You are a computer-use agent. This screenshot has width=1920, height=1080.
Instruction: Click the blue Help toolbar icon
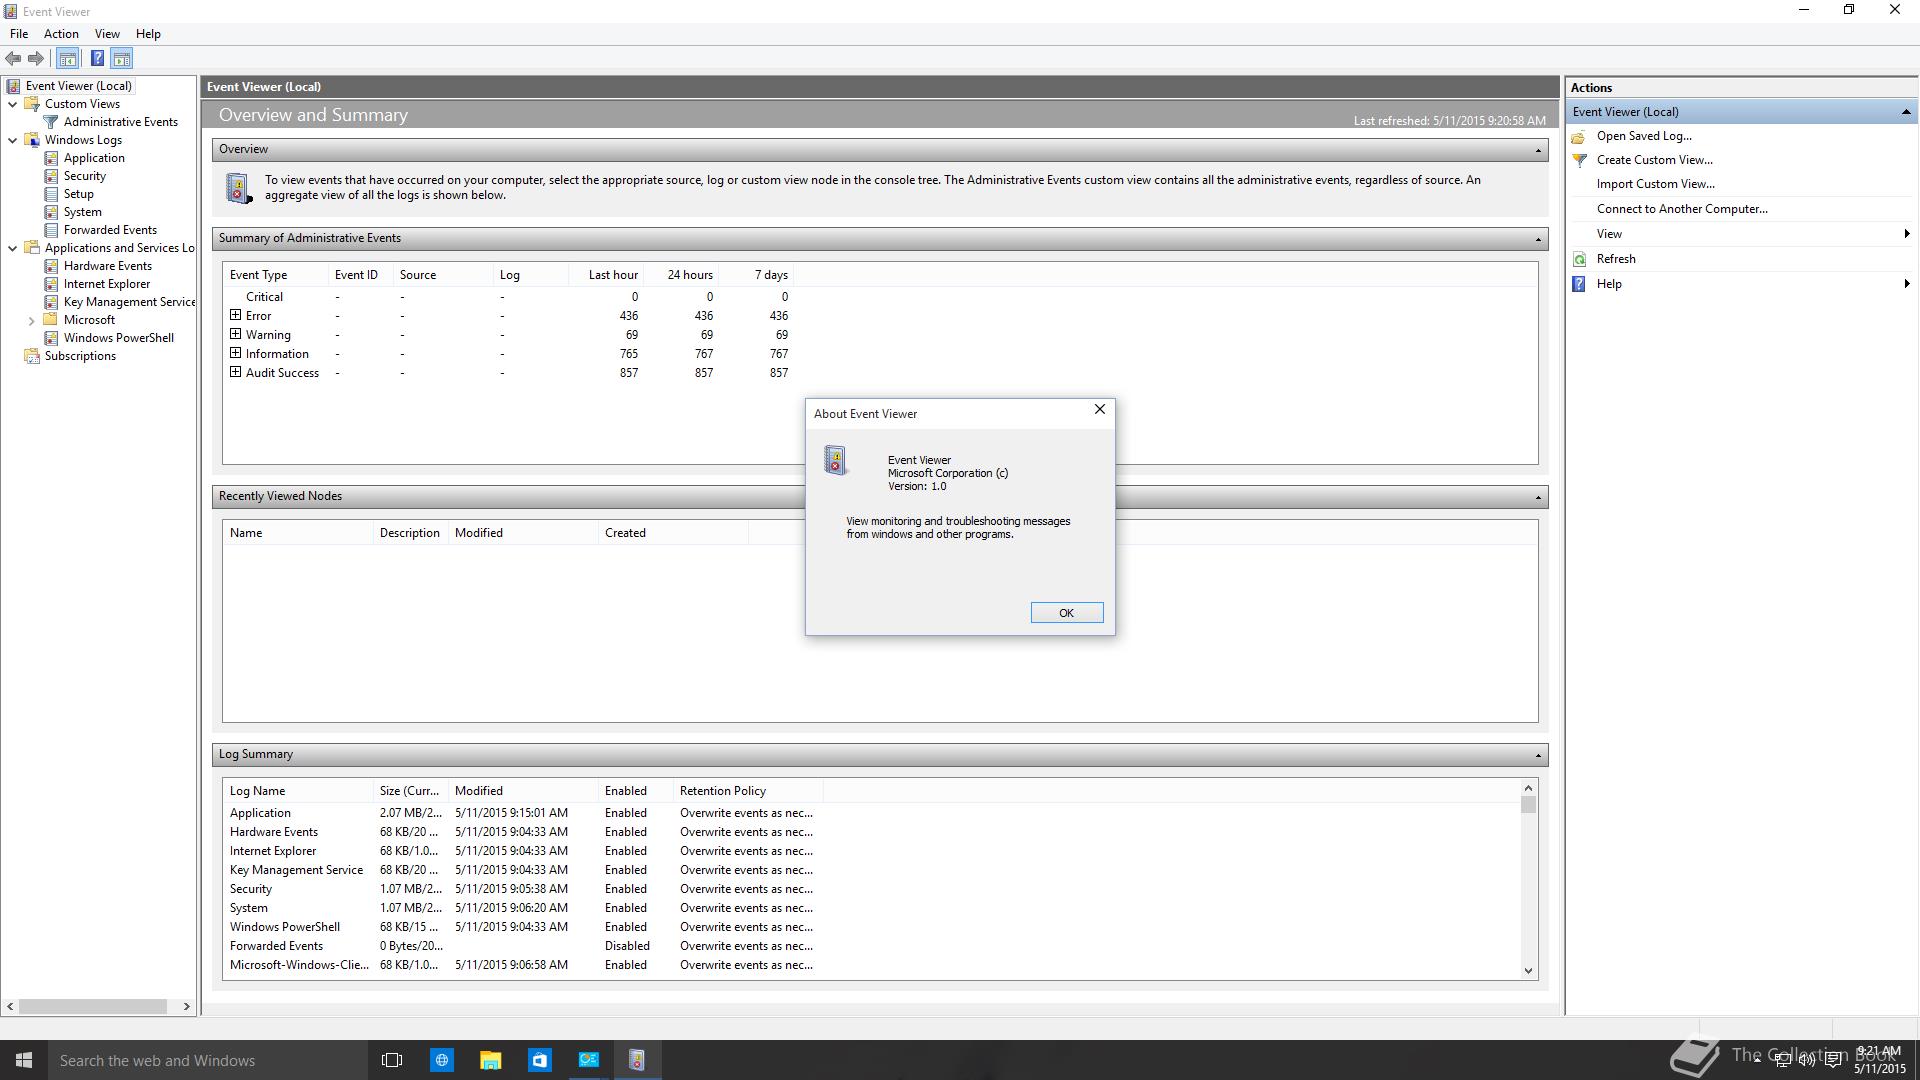click(97, 59)
